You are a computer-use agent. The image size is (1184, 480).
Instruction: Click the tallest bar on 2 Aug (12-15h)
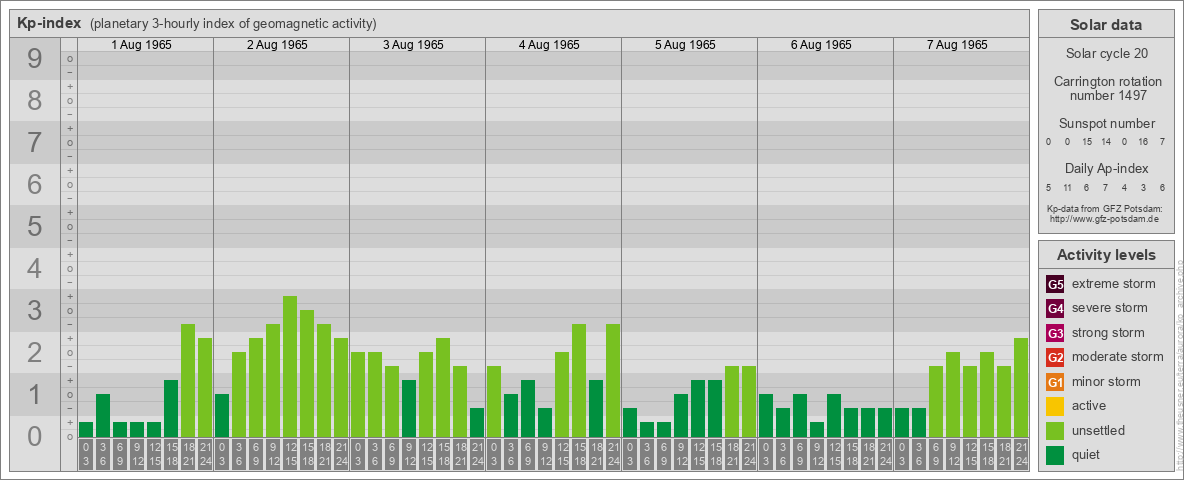click(290, 367)
